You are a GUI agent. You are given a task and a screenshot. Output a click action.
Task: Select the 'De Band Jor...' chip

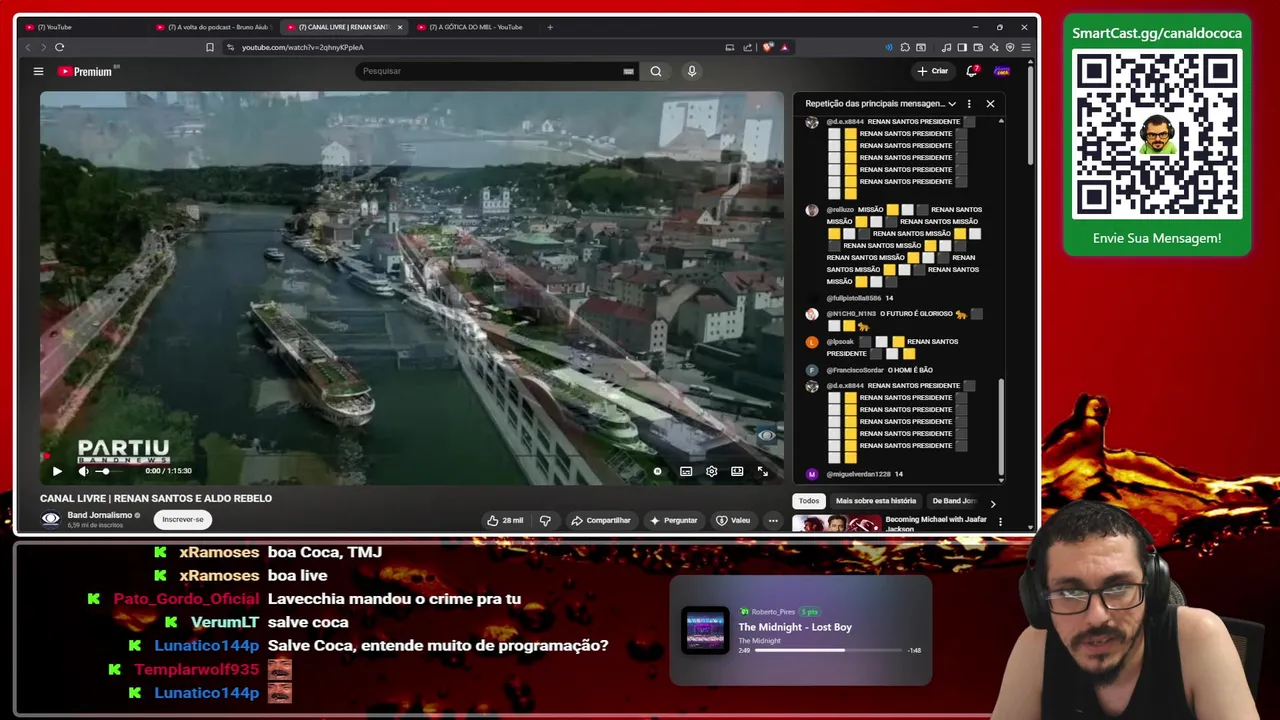click(x=954, y=501)
